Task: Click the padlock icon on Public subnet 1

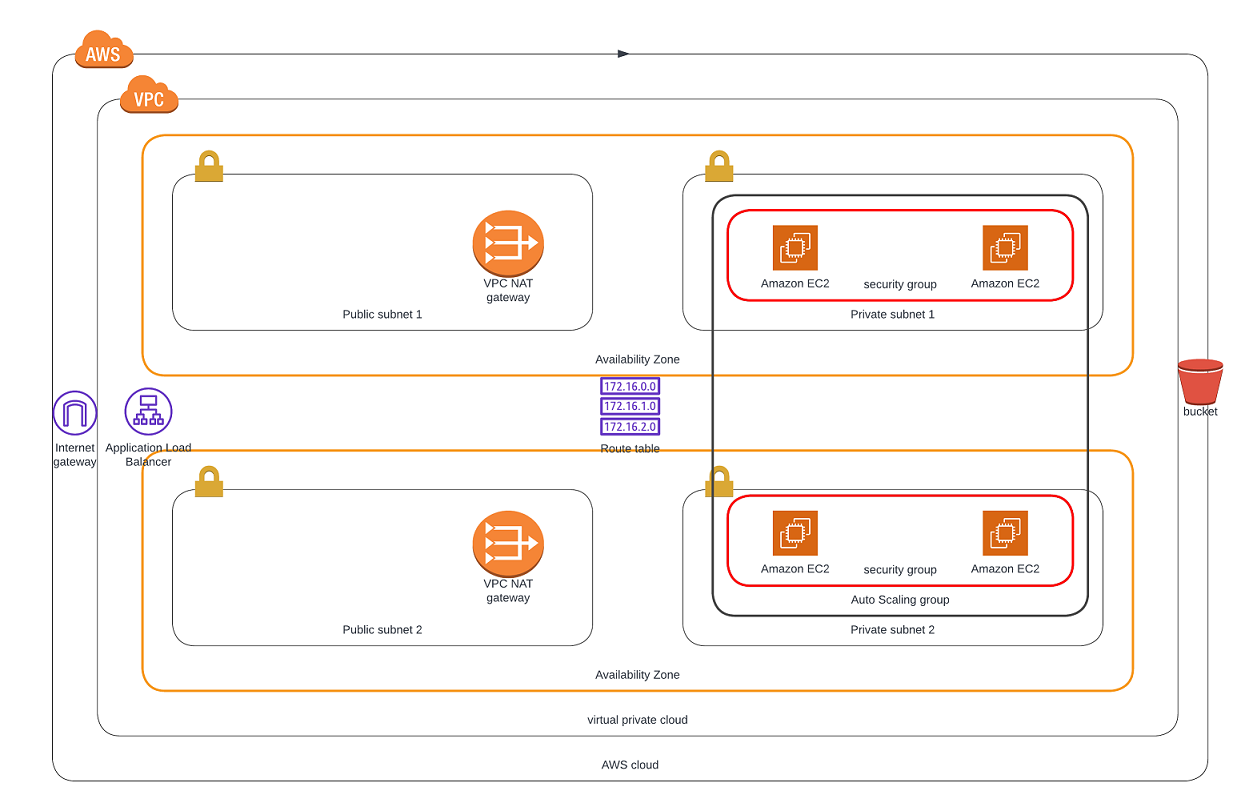Action: (208, 166)
